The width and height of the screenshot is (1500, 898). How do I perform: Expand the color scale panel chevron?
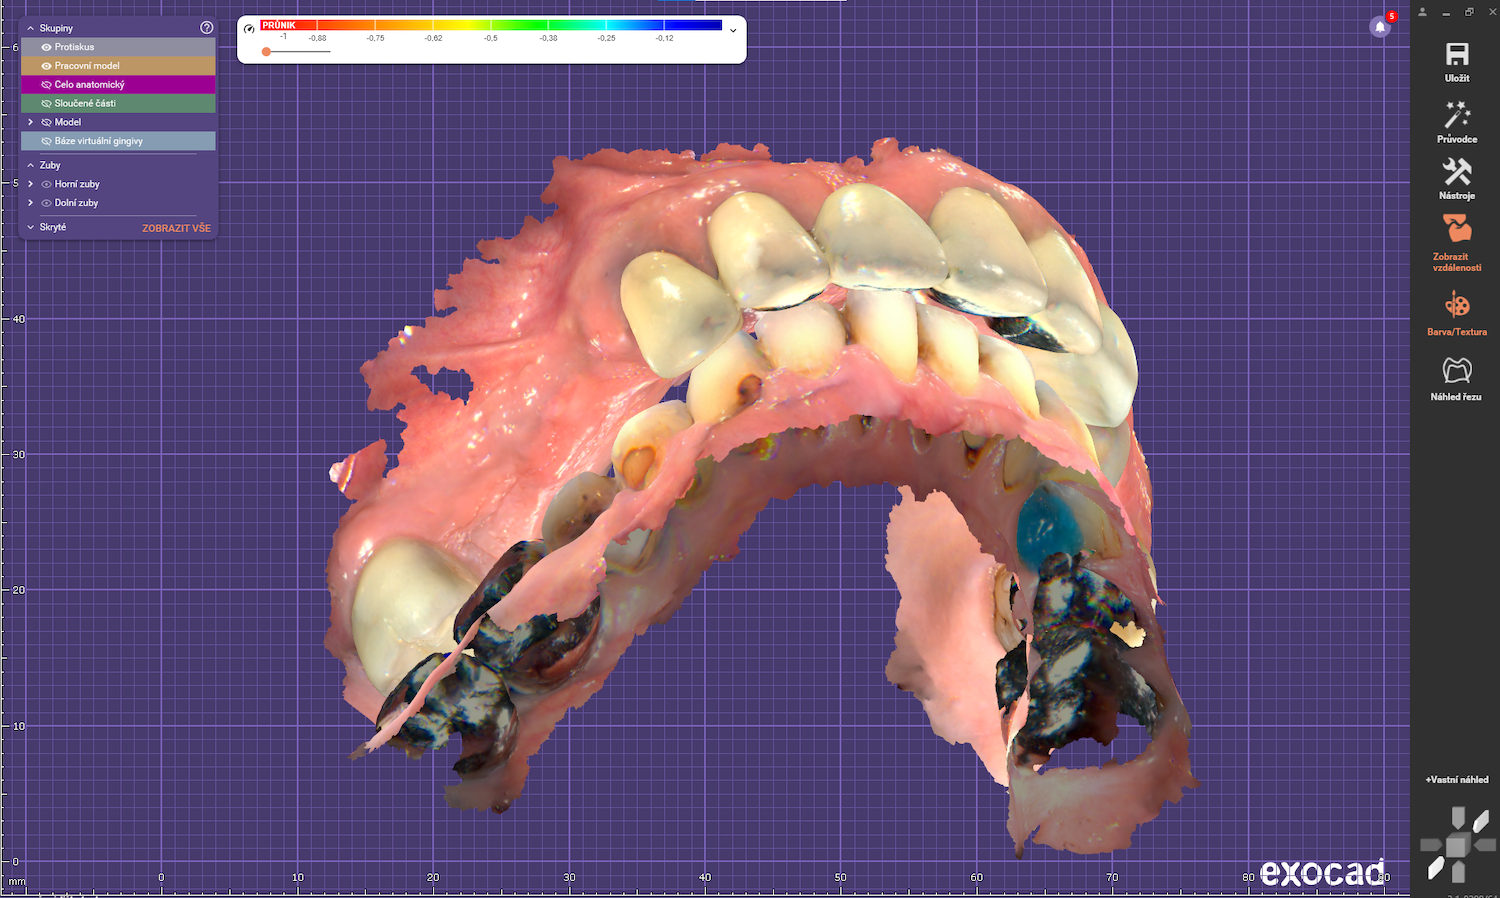tap(733, 30)
